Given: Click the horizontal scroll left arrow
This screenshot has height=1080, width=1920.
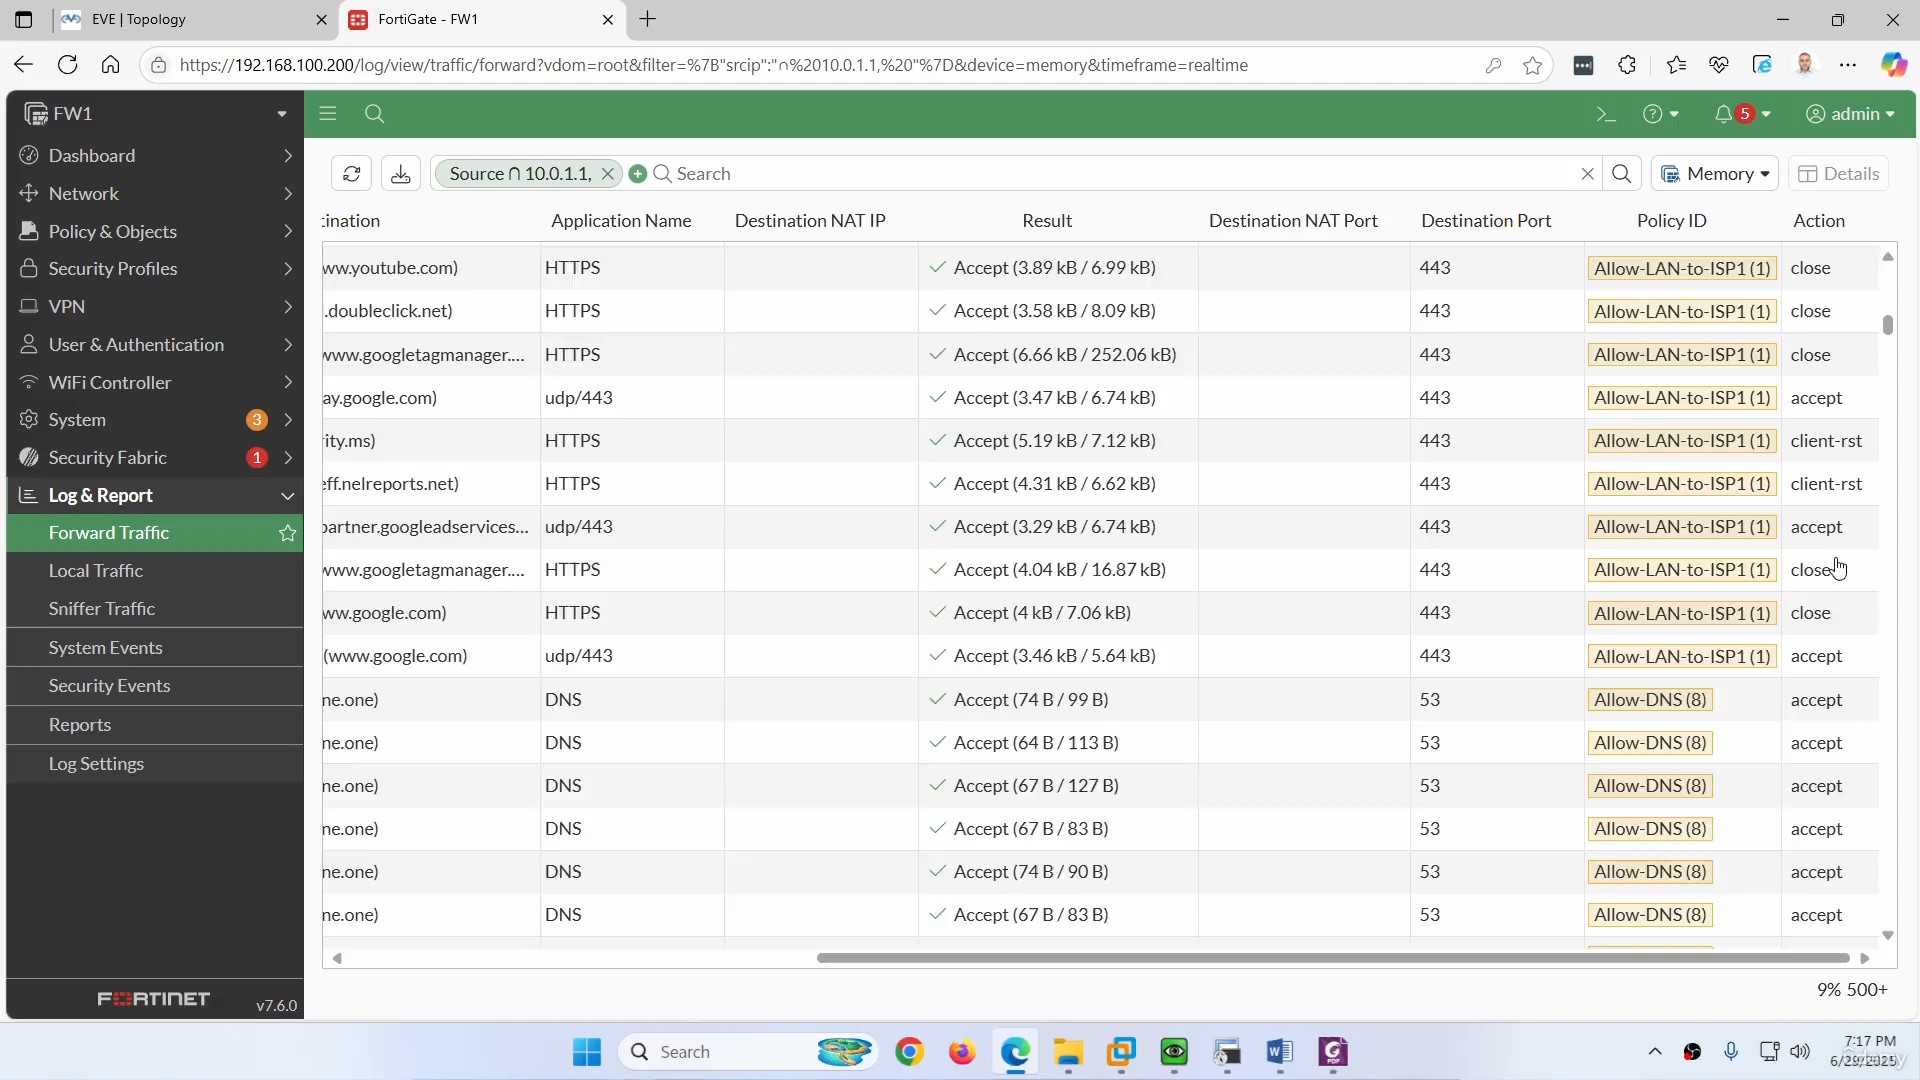Looking at the screenshot, I should coord(337,958).
